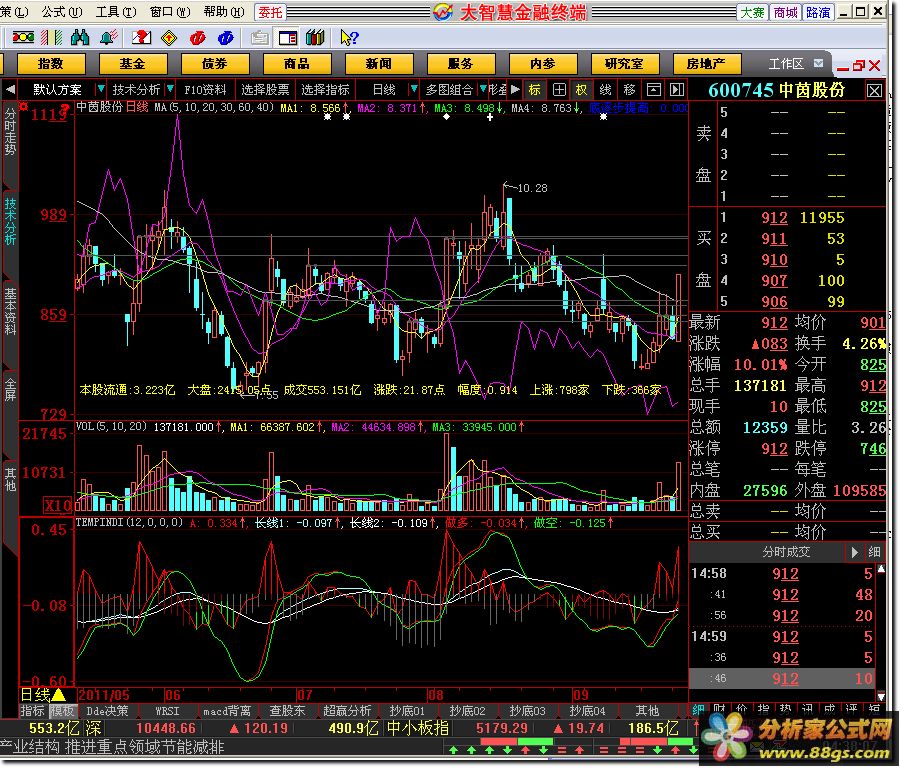Image resolution: width=901 pixels, height=768 pixels.
Task: Click the grid layout icon in chart toolbar
Action: pos(559,90)
